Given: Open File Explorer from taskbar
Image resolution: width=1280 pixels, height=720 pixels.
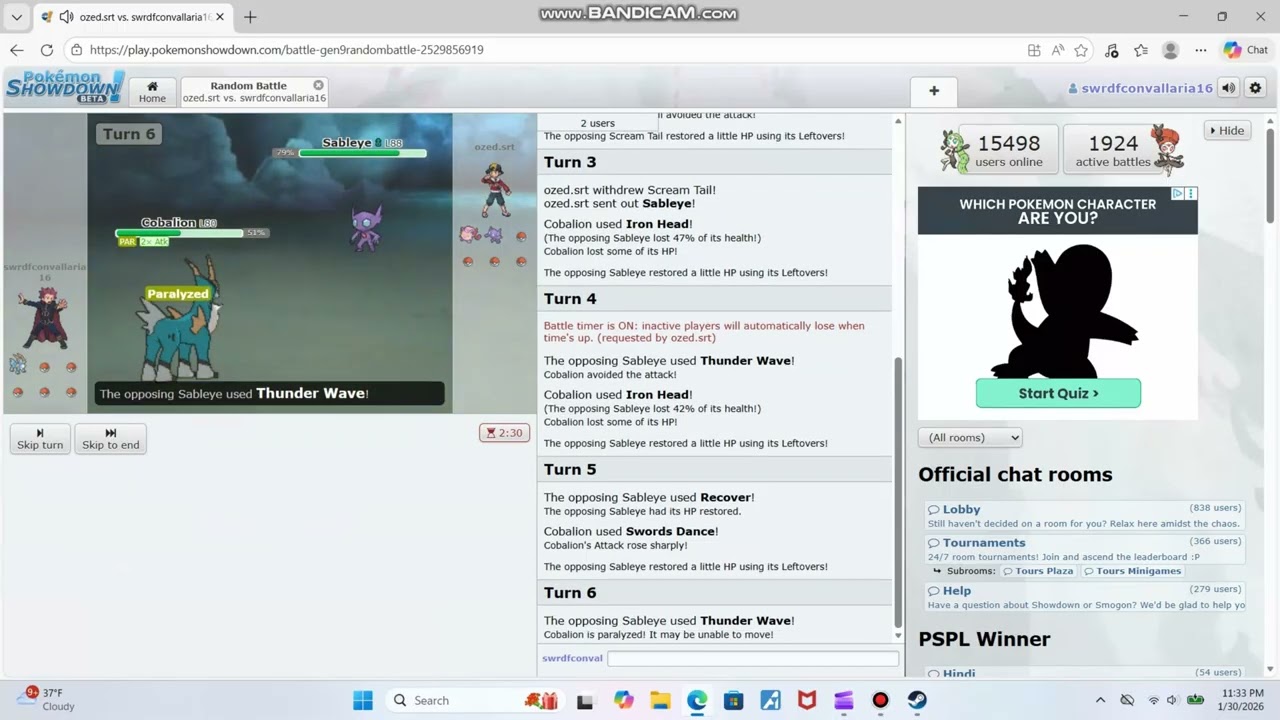Looking at the screenshot, I should [x=660, y=700].
